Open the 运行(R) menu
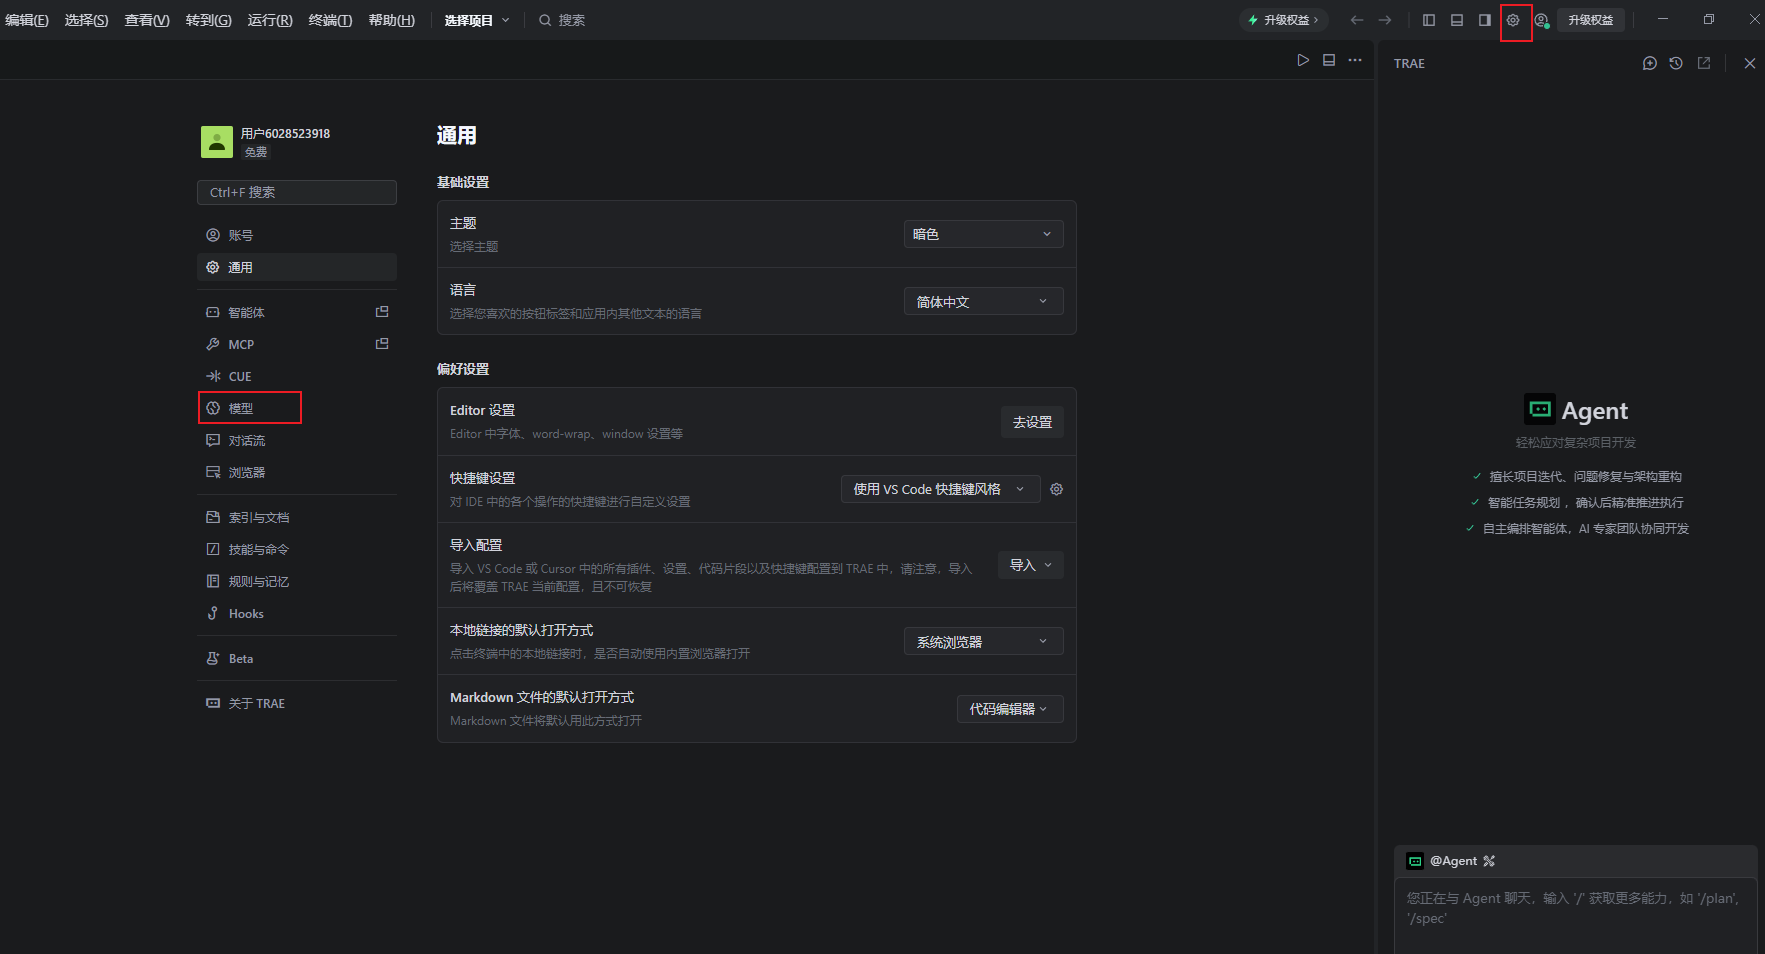The width and height of the screenshot is (1765, 954). point(270,20)
